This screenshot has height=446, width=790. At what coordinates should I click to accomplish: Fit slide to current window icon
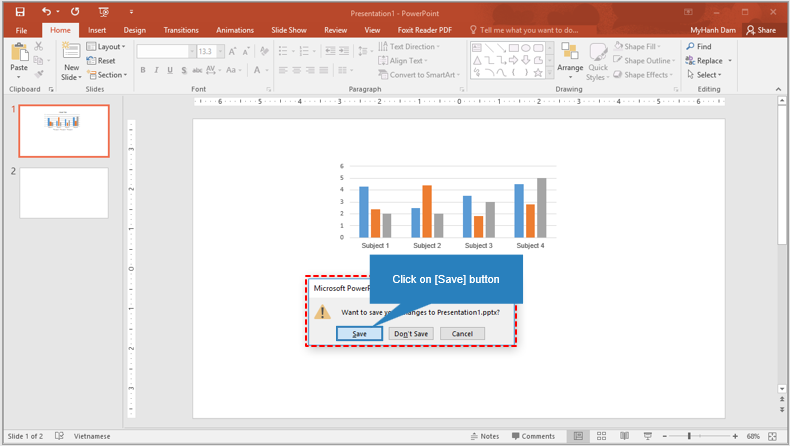pyautogui.click(x=772, y=436)
